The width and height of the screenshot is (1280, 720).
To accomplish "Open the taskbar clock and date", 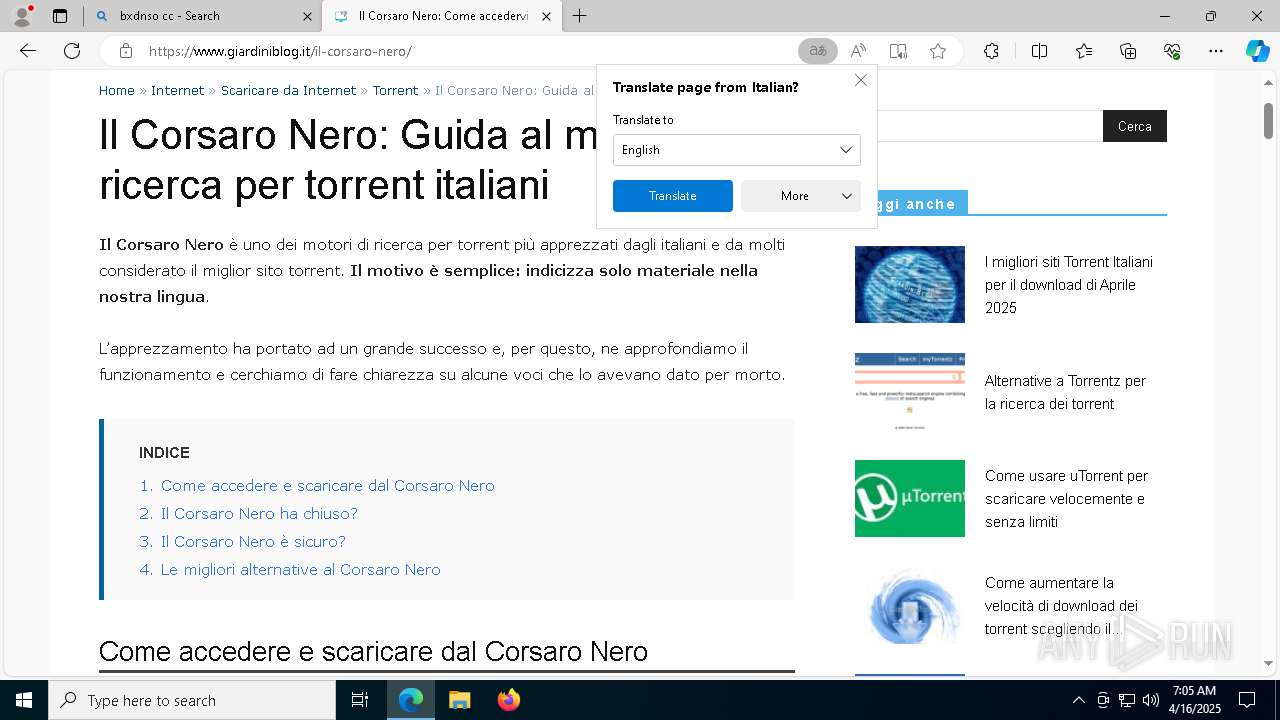I will click(x=1194, y=700).
